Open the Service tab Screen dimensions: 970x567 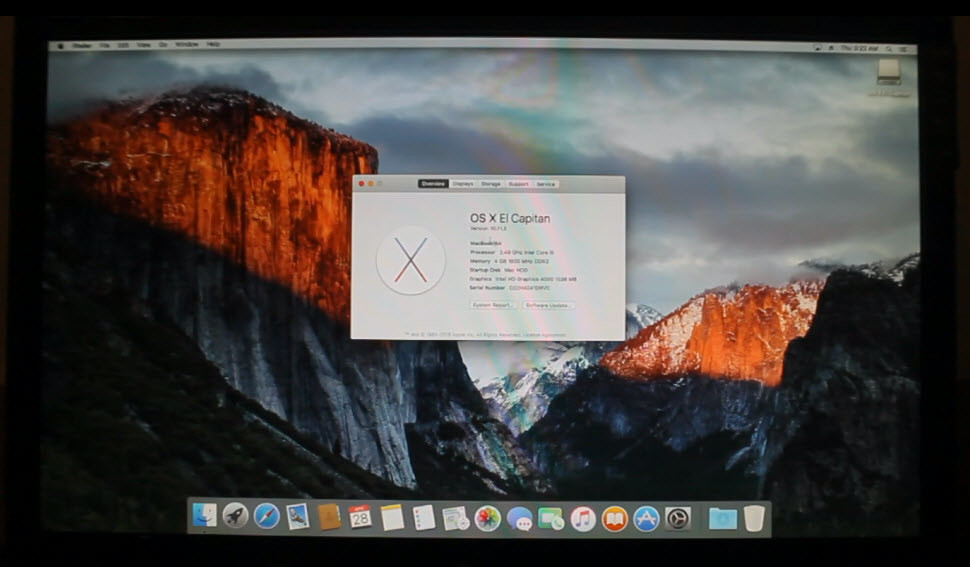pos(546,184)
